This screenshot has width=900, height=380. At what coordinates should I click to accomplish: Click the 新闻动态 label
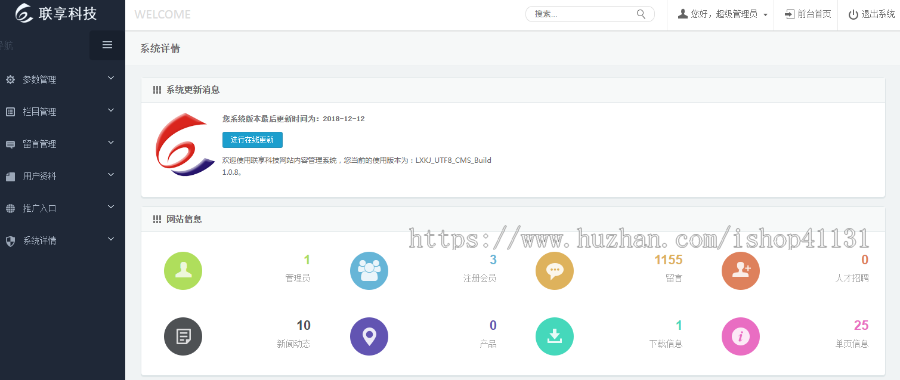294,344
